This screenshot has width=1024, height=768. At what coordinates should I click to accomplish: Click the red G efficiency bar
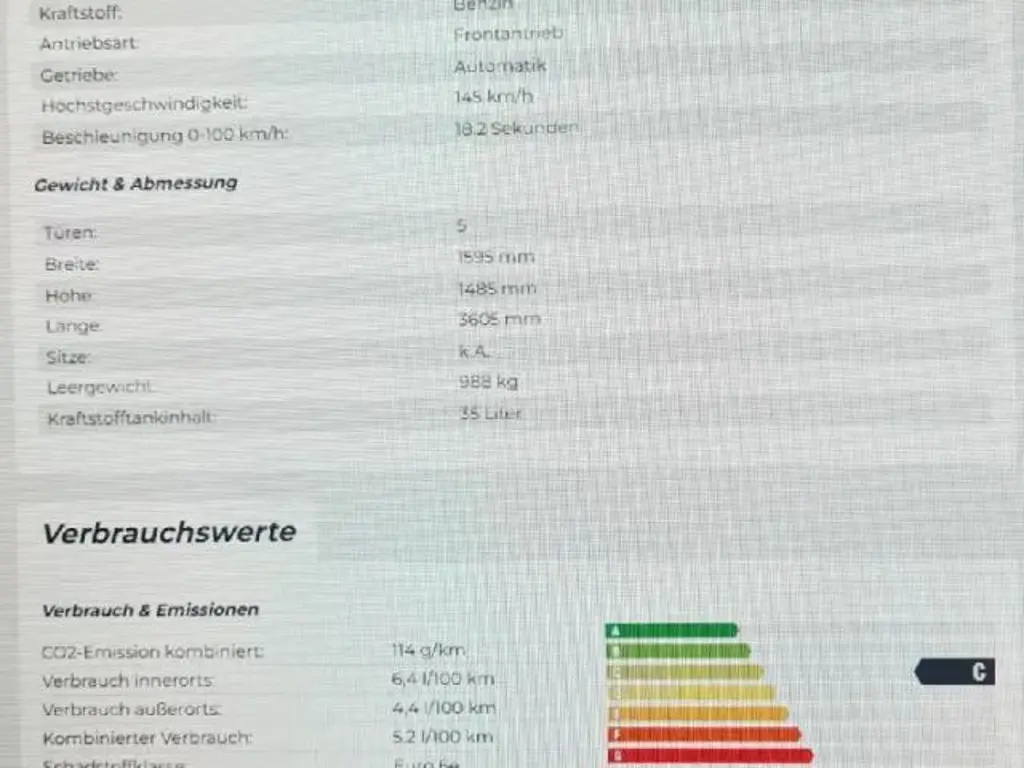coord(710,755)
